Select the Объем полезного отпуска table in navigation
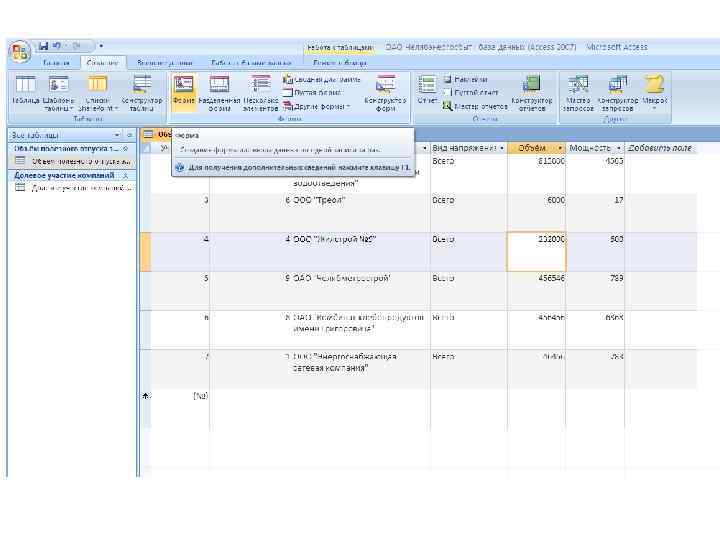Viewport: 720px width, 540px height. (x=73, y=161)
